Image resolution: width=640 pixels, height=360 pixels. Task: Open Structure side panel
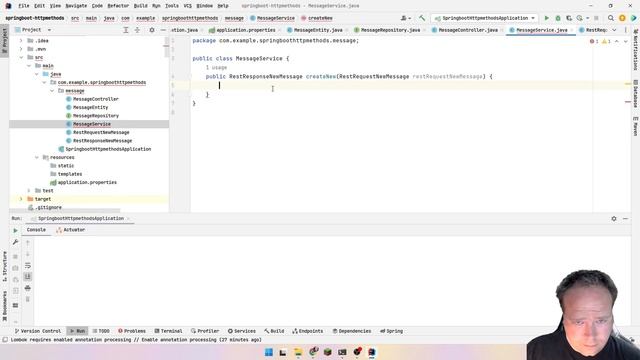point(4,266)
